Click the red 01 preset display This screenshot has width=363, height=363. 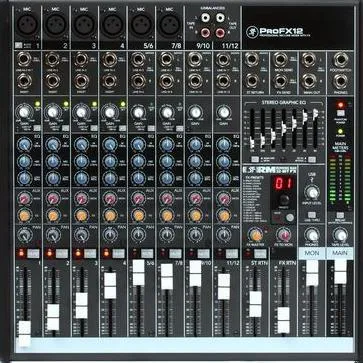[284, 183]
